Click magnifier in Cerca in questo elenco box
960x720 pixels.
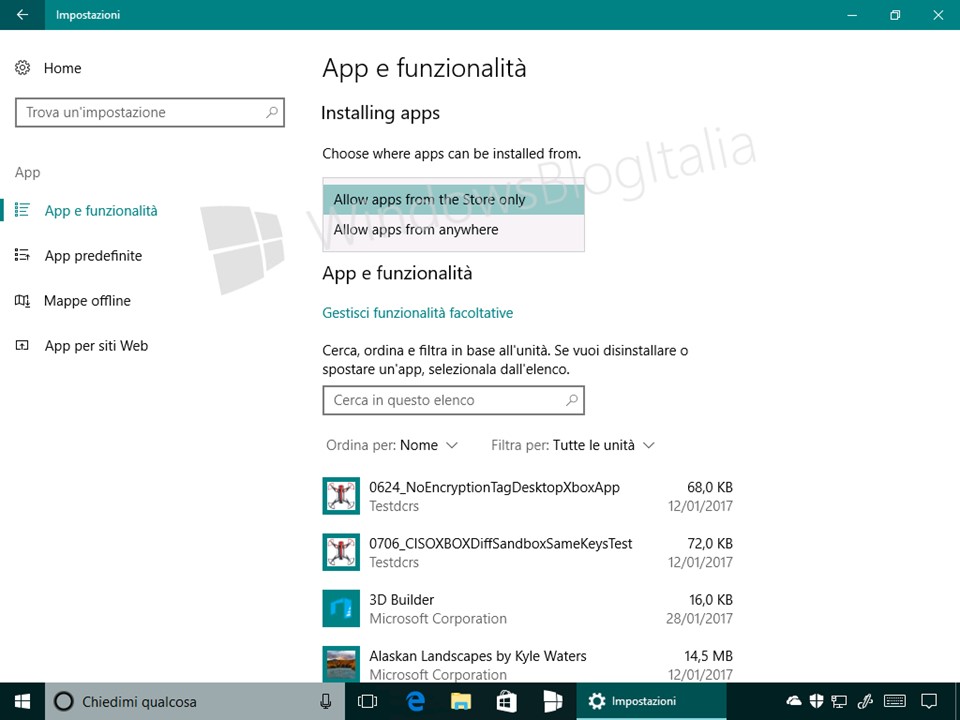(572, 400)
